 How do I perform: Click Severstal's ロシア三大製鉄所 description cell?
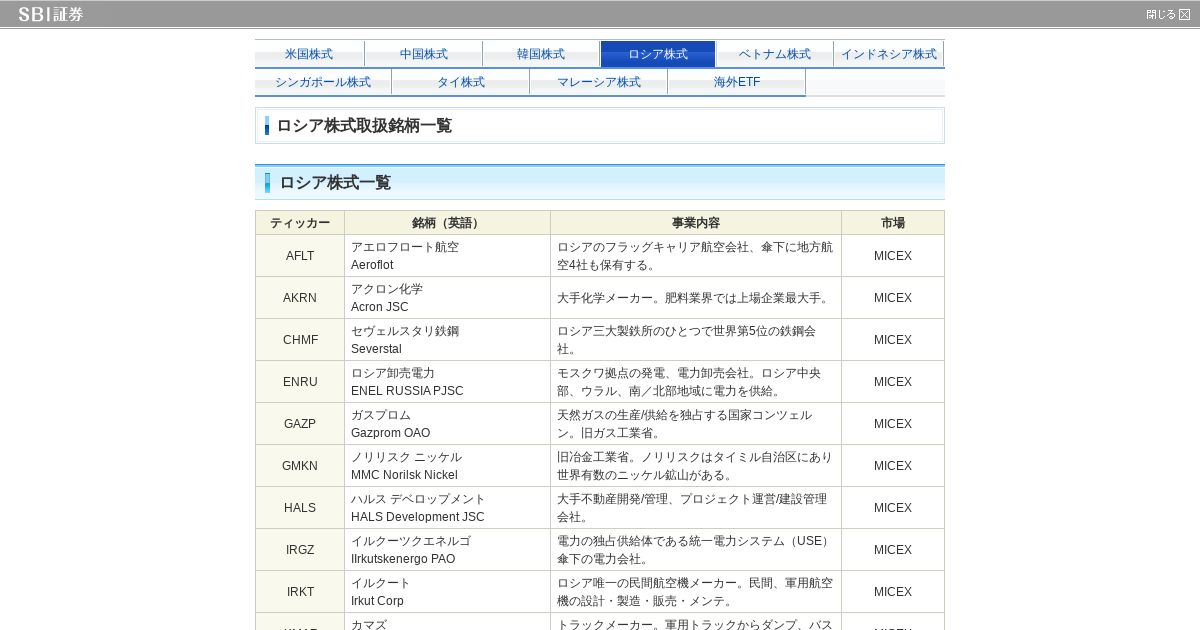(696, 340)
